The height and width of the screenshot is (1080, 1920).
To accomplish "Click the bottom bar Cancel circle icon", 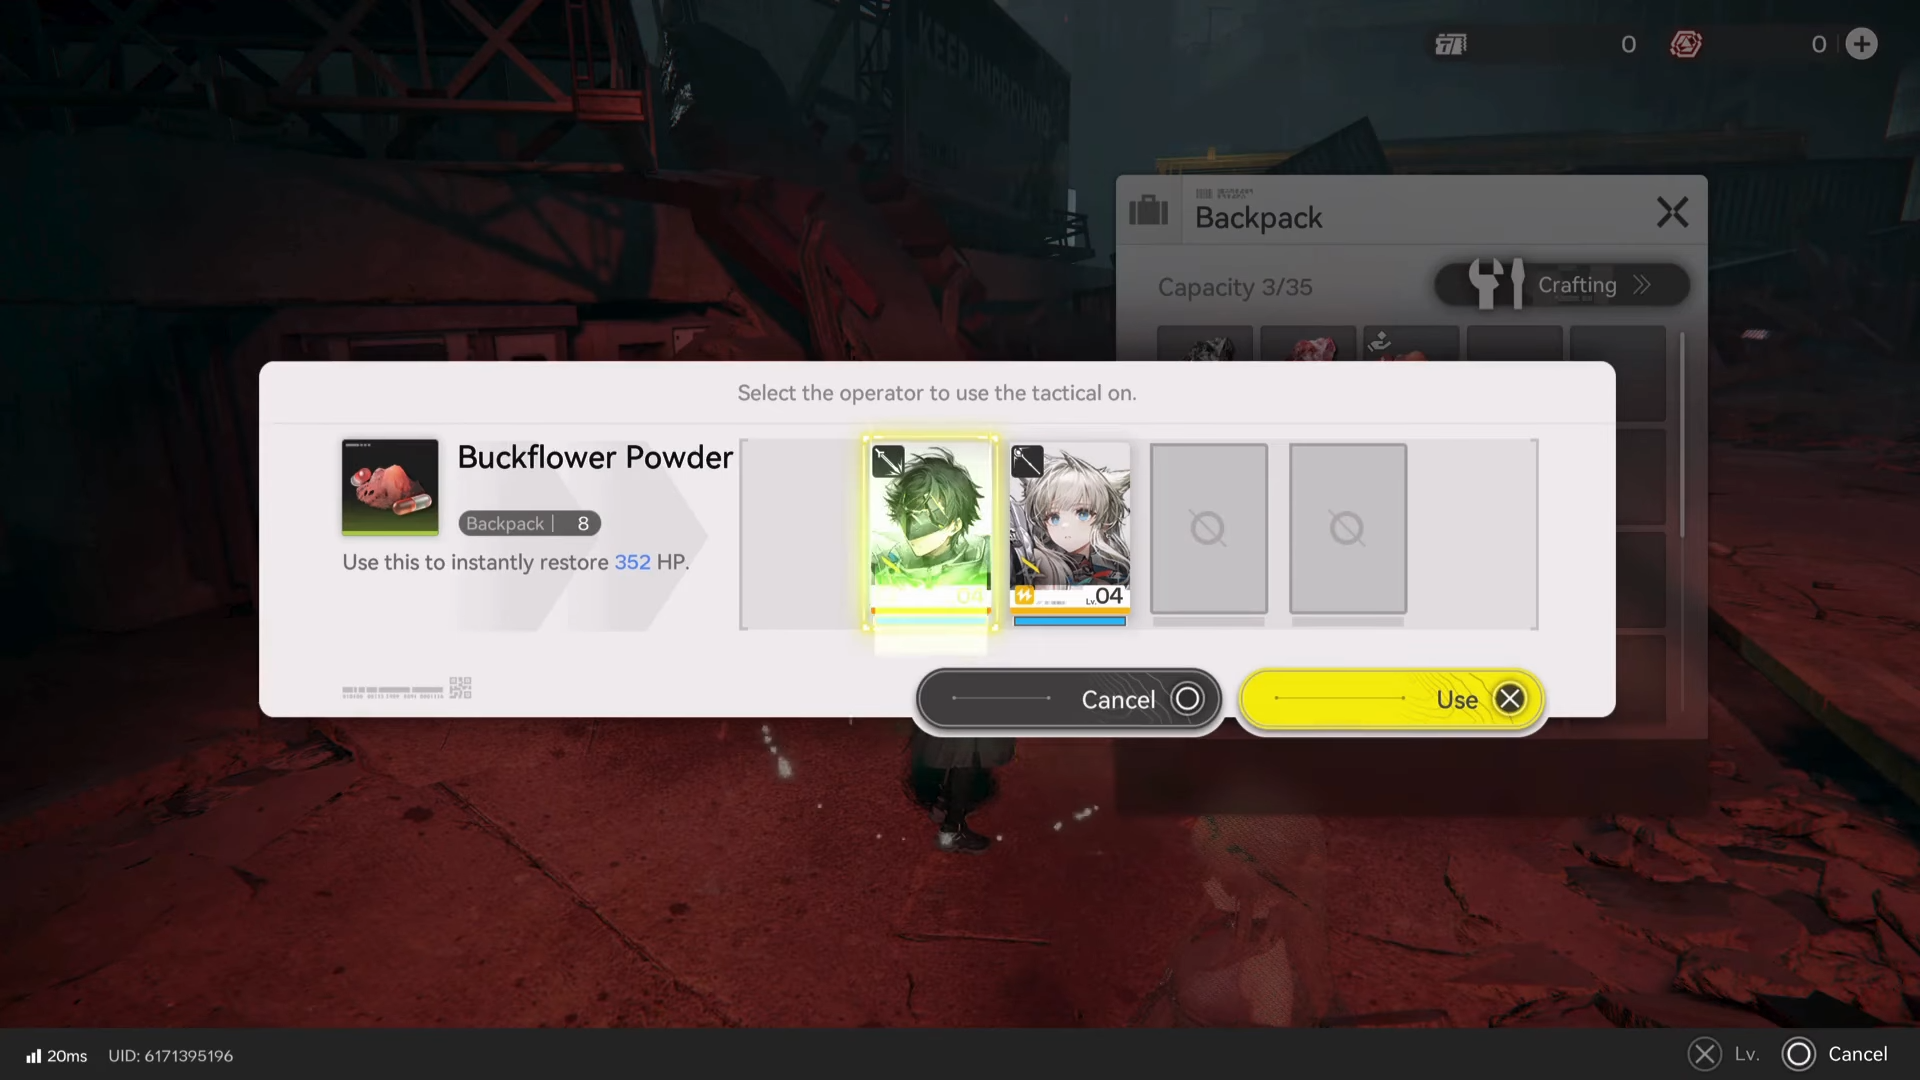I will click(1798, 1054).
